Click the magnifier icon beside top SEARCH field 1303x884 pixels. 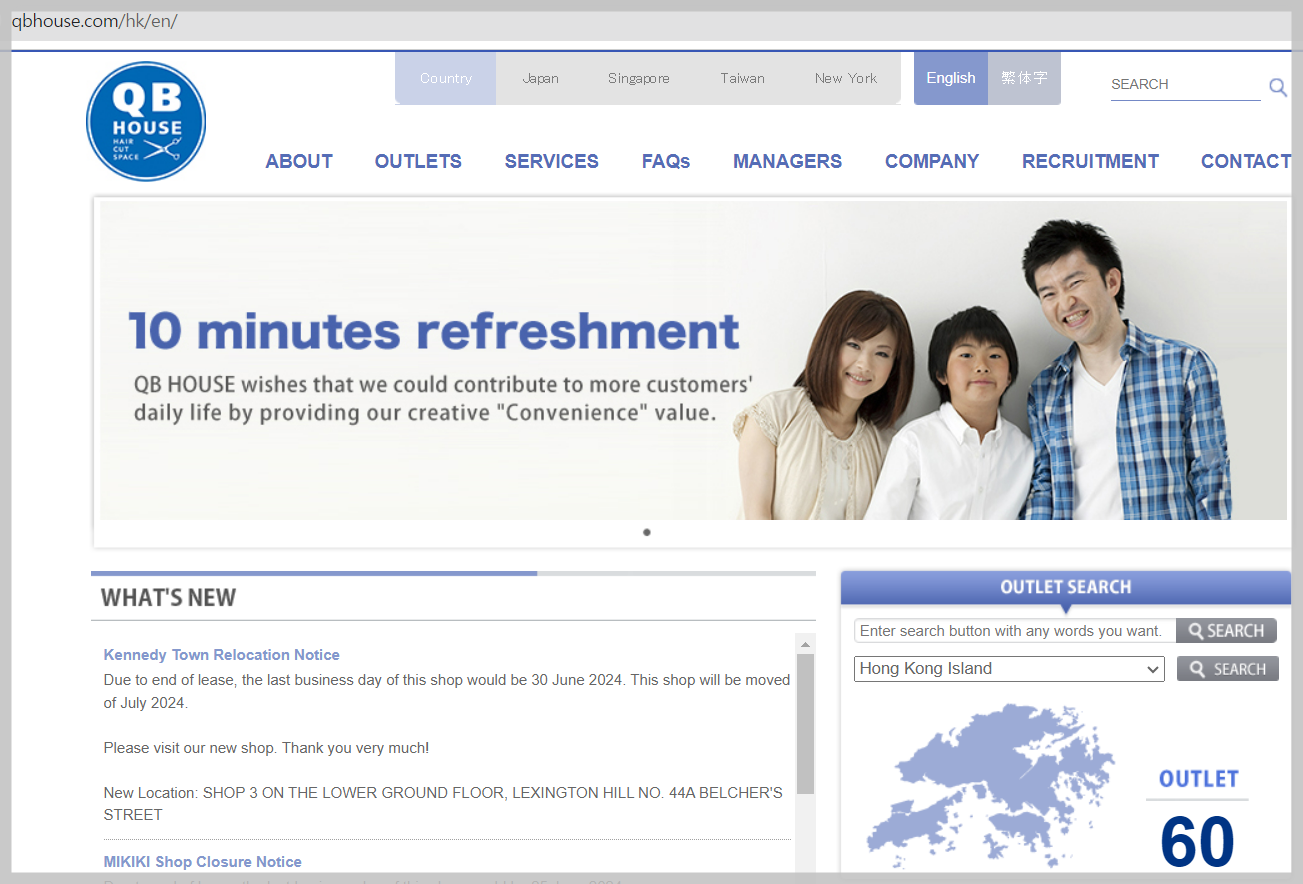[1278, 87]
